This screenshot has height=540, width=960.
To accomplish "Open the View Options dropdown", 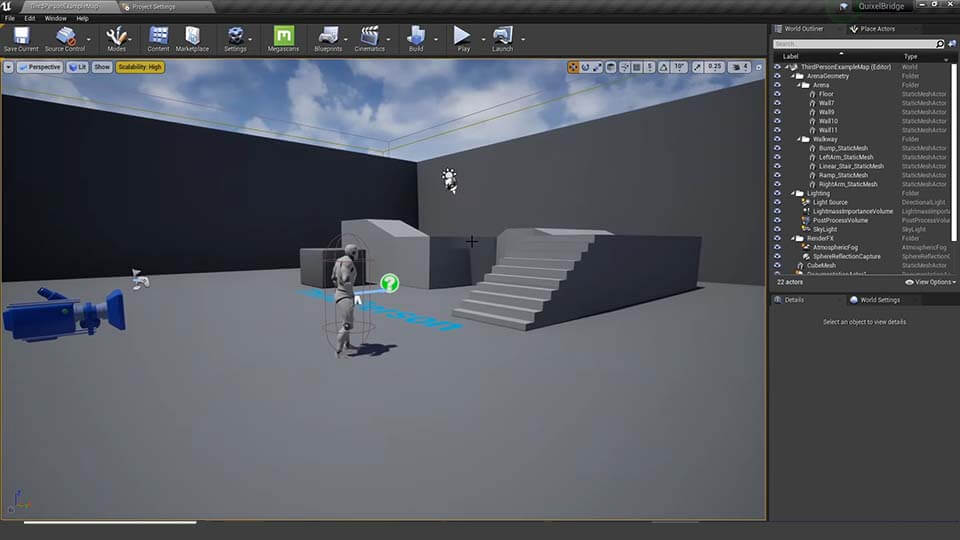I will pyautogui.click(x=930, y=282).
